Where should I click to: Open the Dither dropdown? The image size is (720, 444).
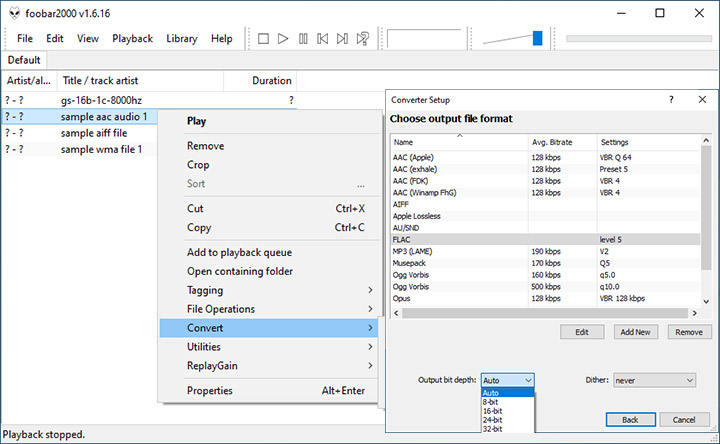click(x=654, y=380)
